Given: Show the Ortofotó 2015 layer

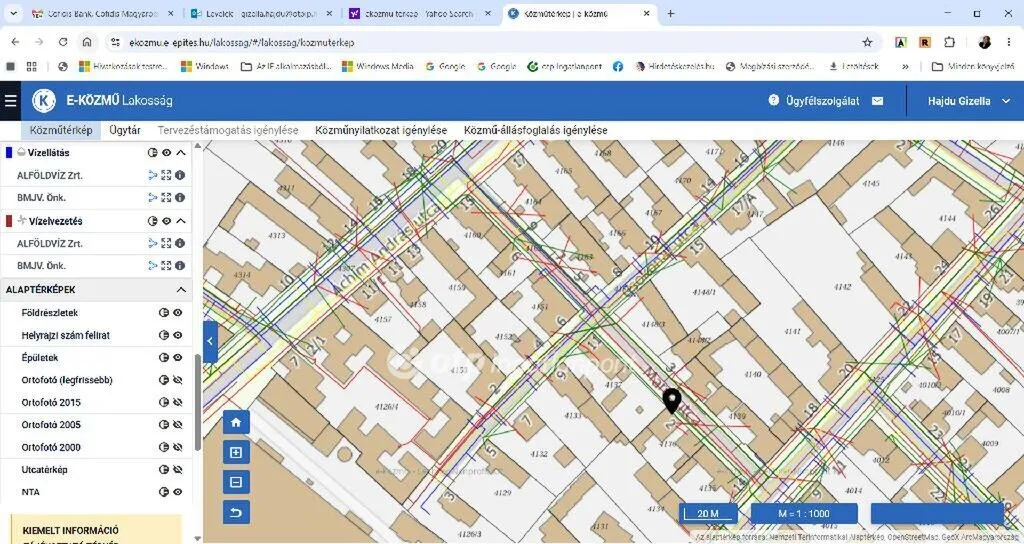Looking at the screenshot, I should click(178, 402).
